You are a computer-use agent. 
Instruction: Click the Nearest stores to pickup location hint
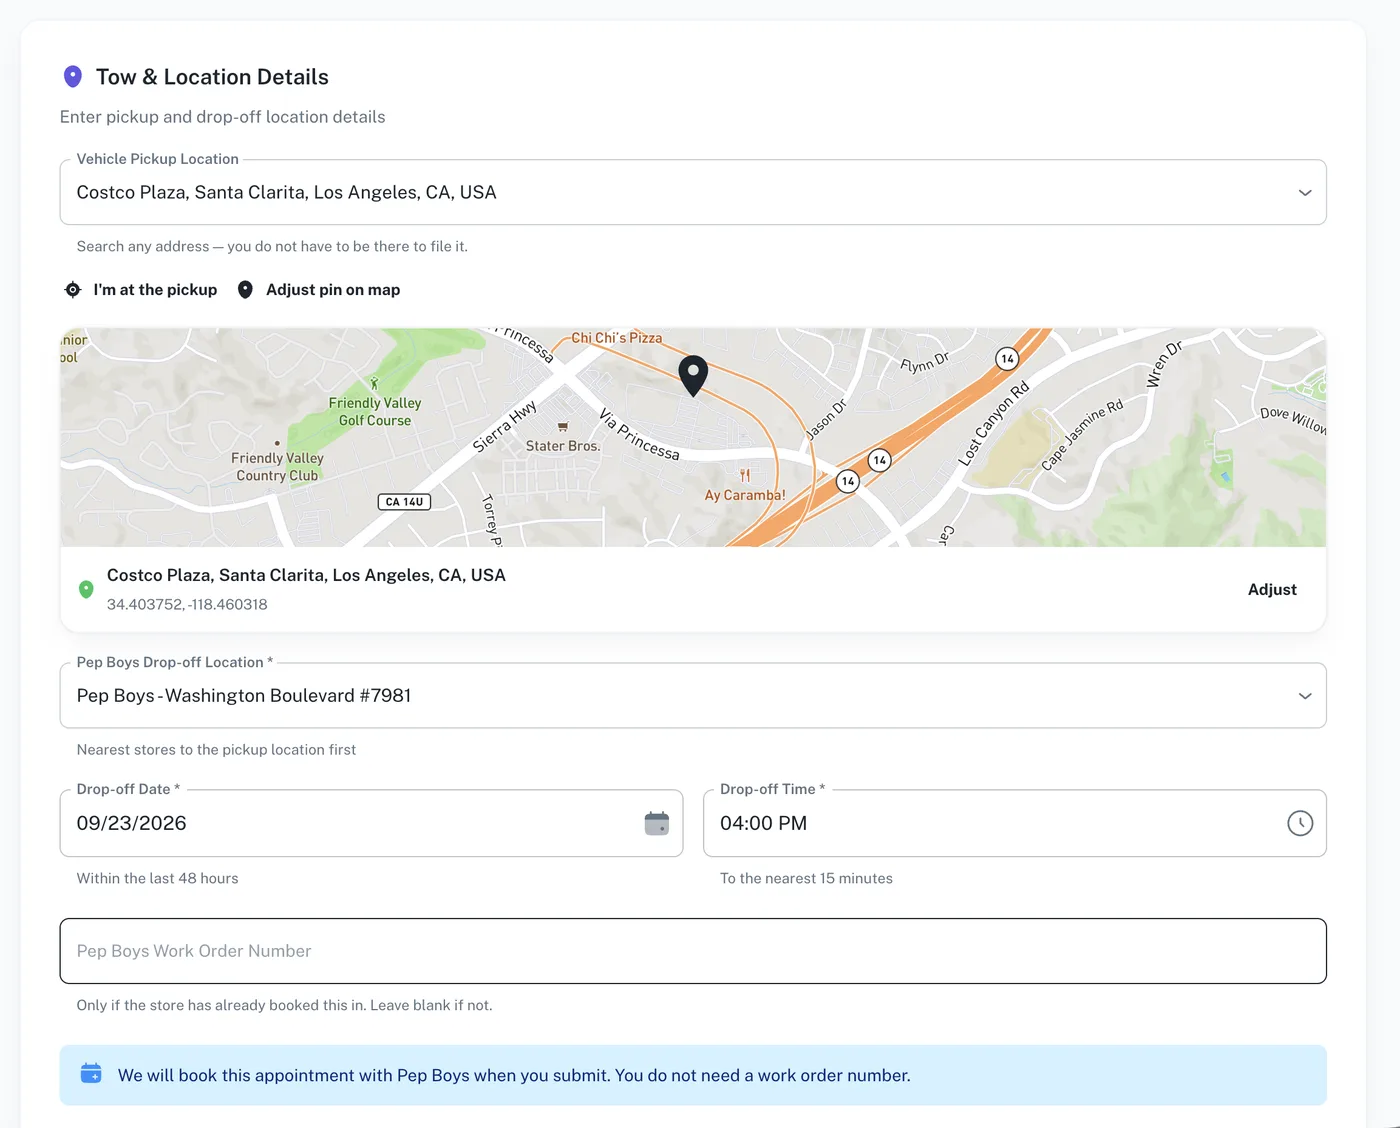coord(216,750)
